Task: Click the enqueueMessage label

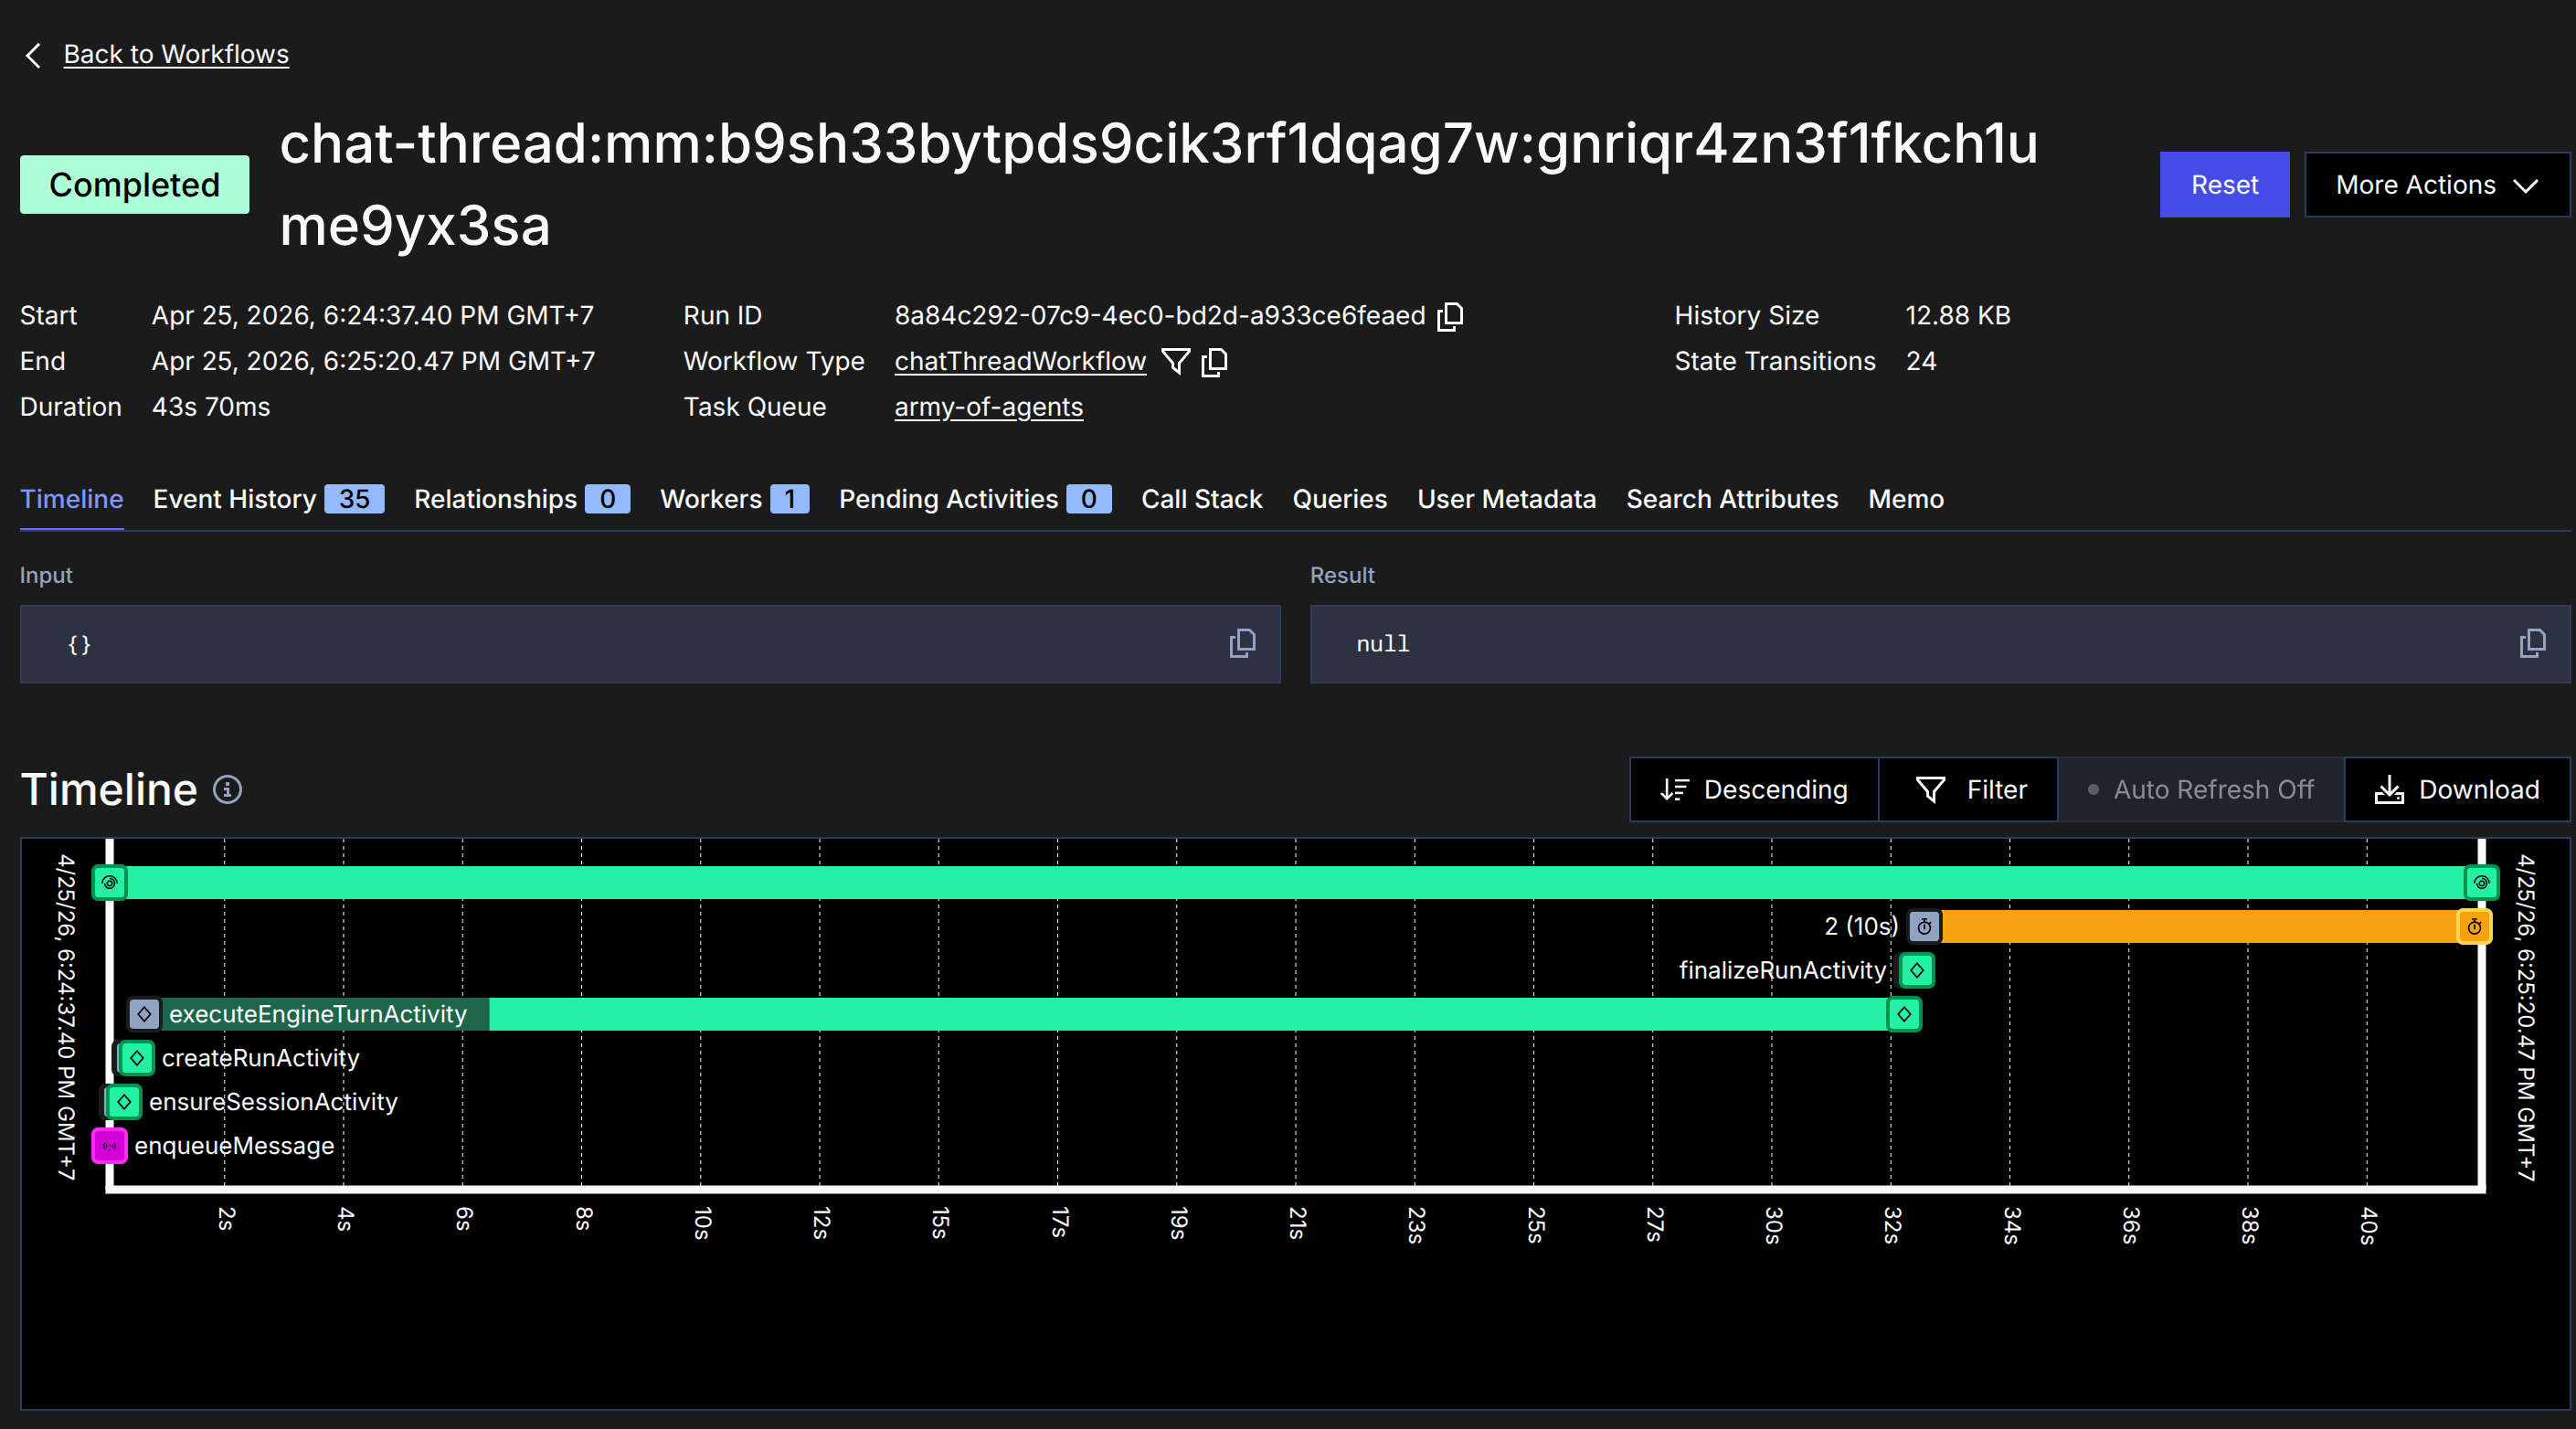Action: click(234, 1146)
